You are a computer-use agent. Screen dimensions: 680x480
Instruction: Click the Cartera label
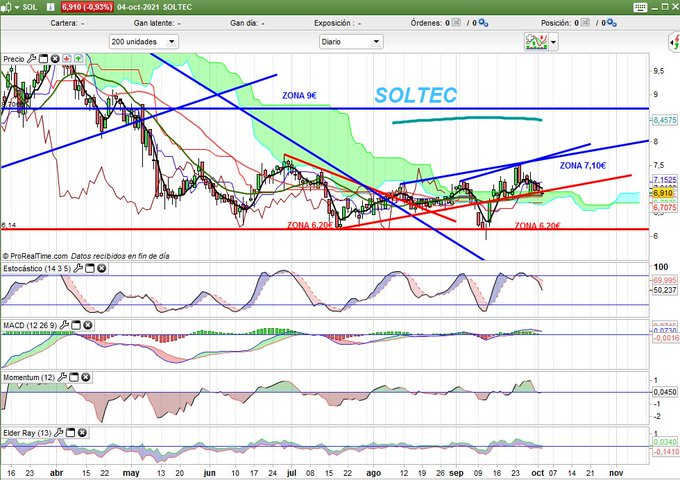point(64,23)
